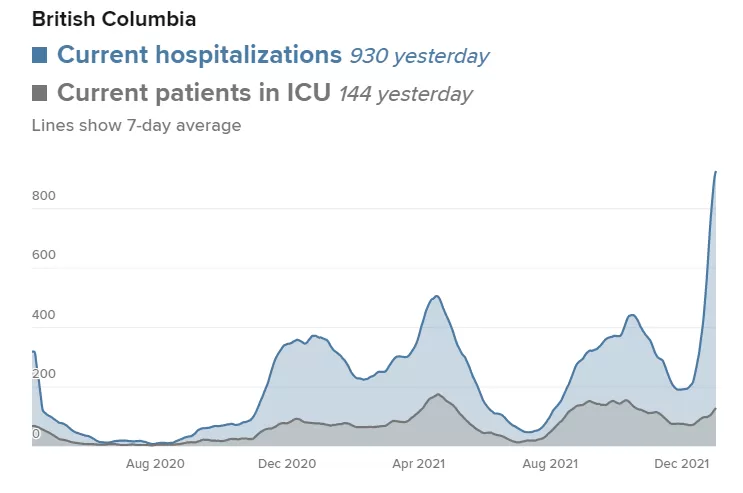The width and height of the screenshot is (743, 493).
Task: Click the British Columbia chart title
Action: click(x=114, y=19)
